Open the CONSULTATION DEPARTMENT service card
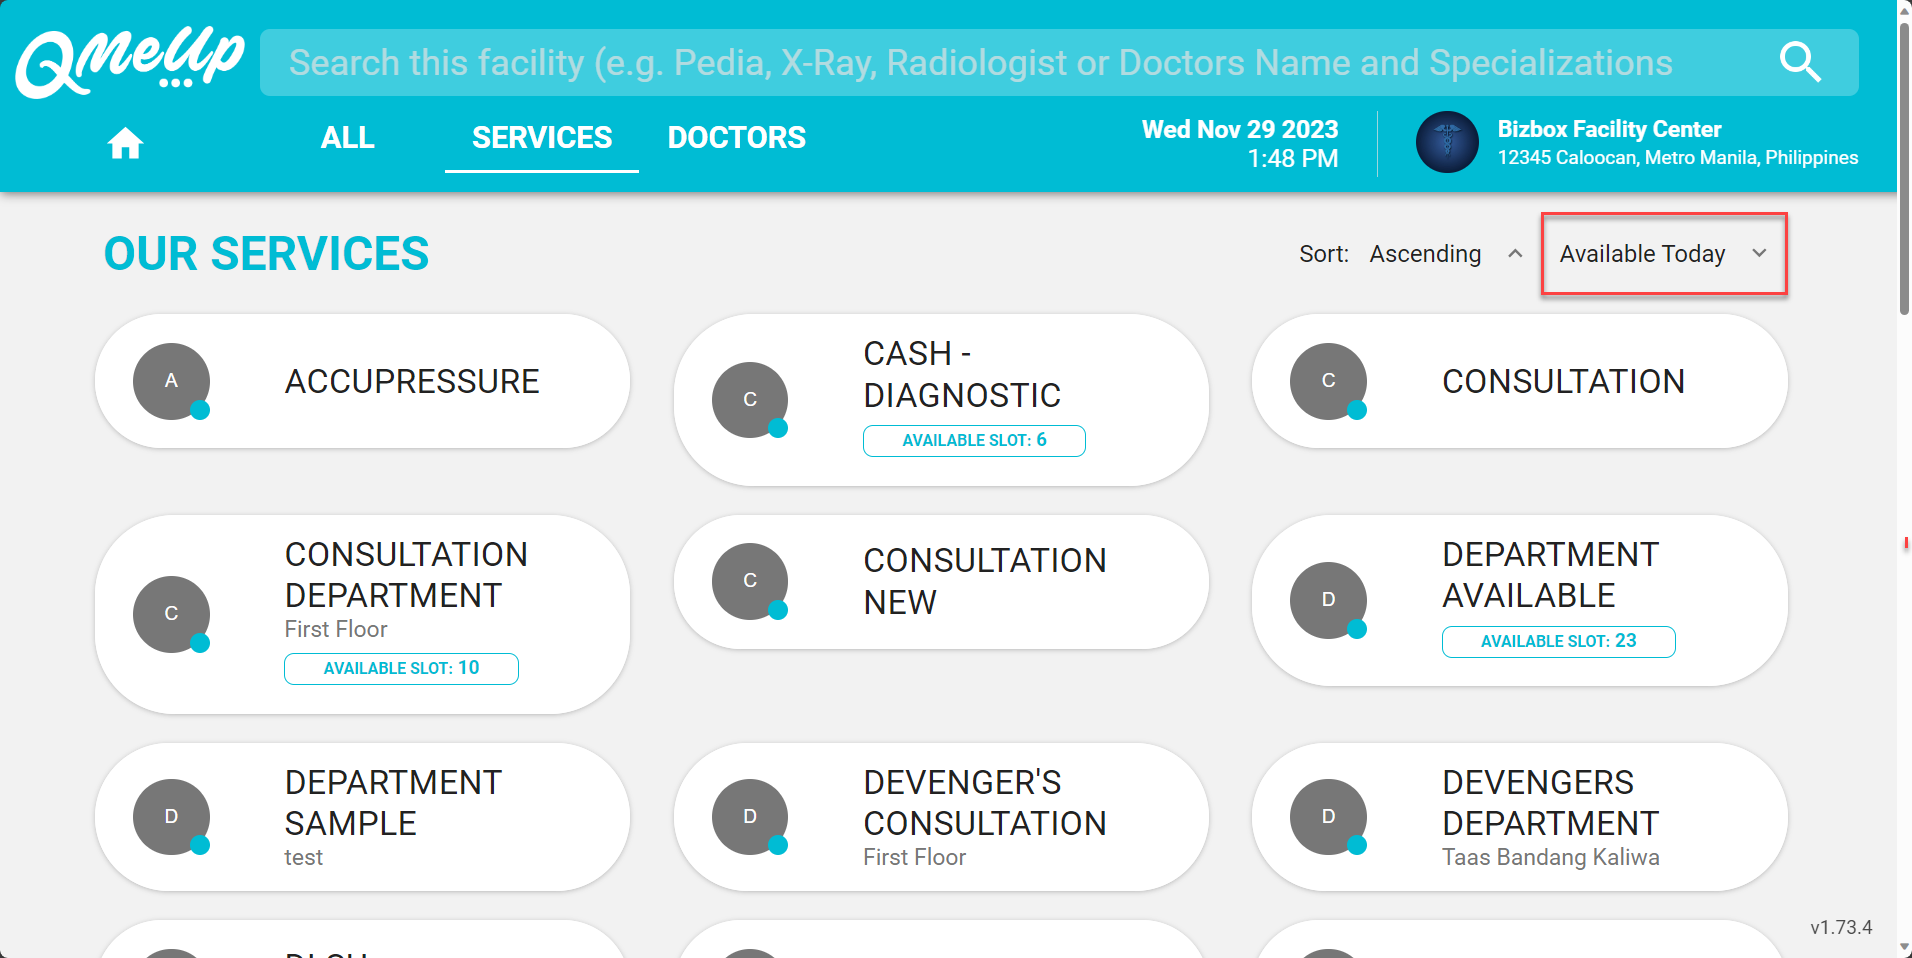1912x958 pixels. click(x=362, y=614)
